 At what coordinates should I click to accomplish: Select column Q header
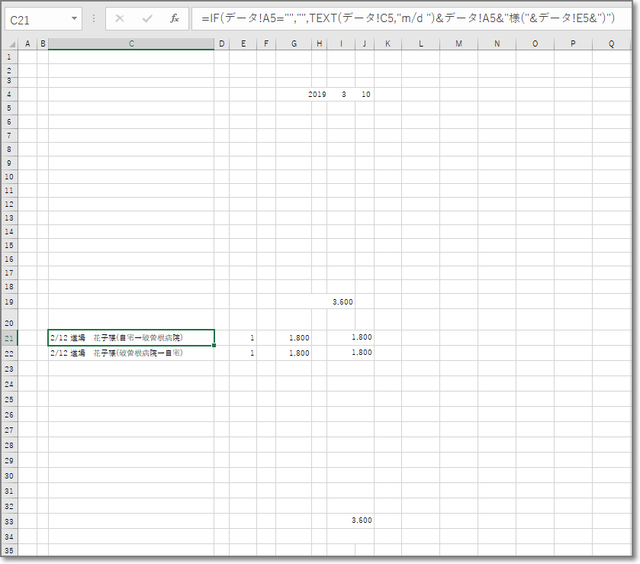(610, 43)
